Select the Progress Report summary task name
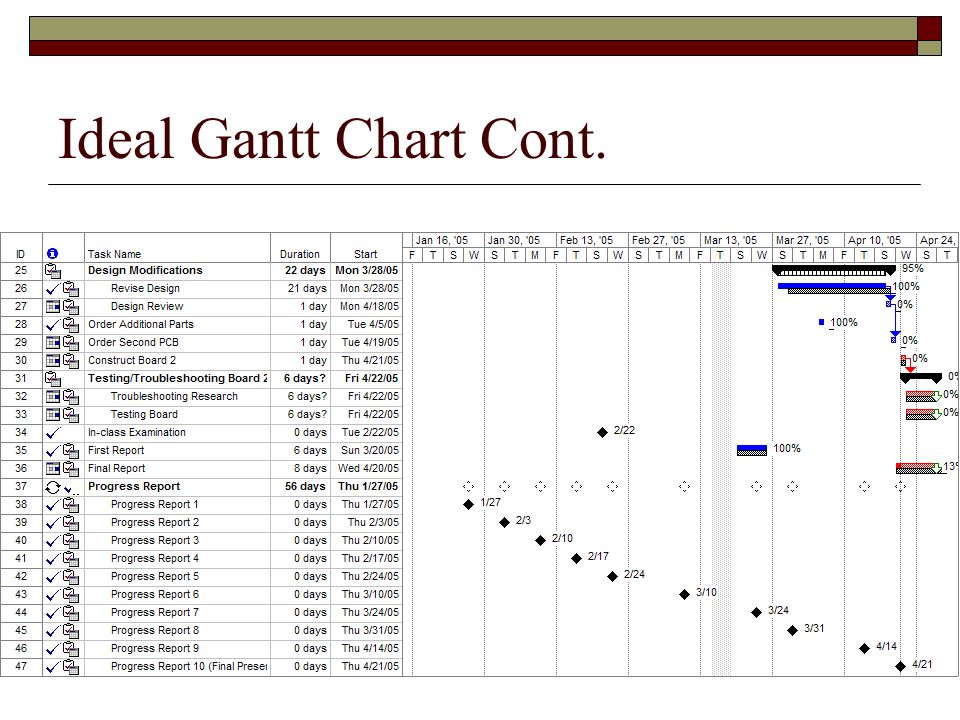This screenshot has width=960, height=720. click(x=134, y=487)
